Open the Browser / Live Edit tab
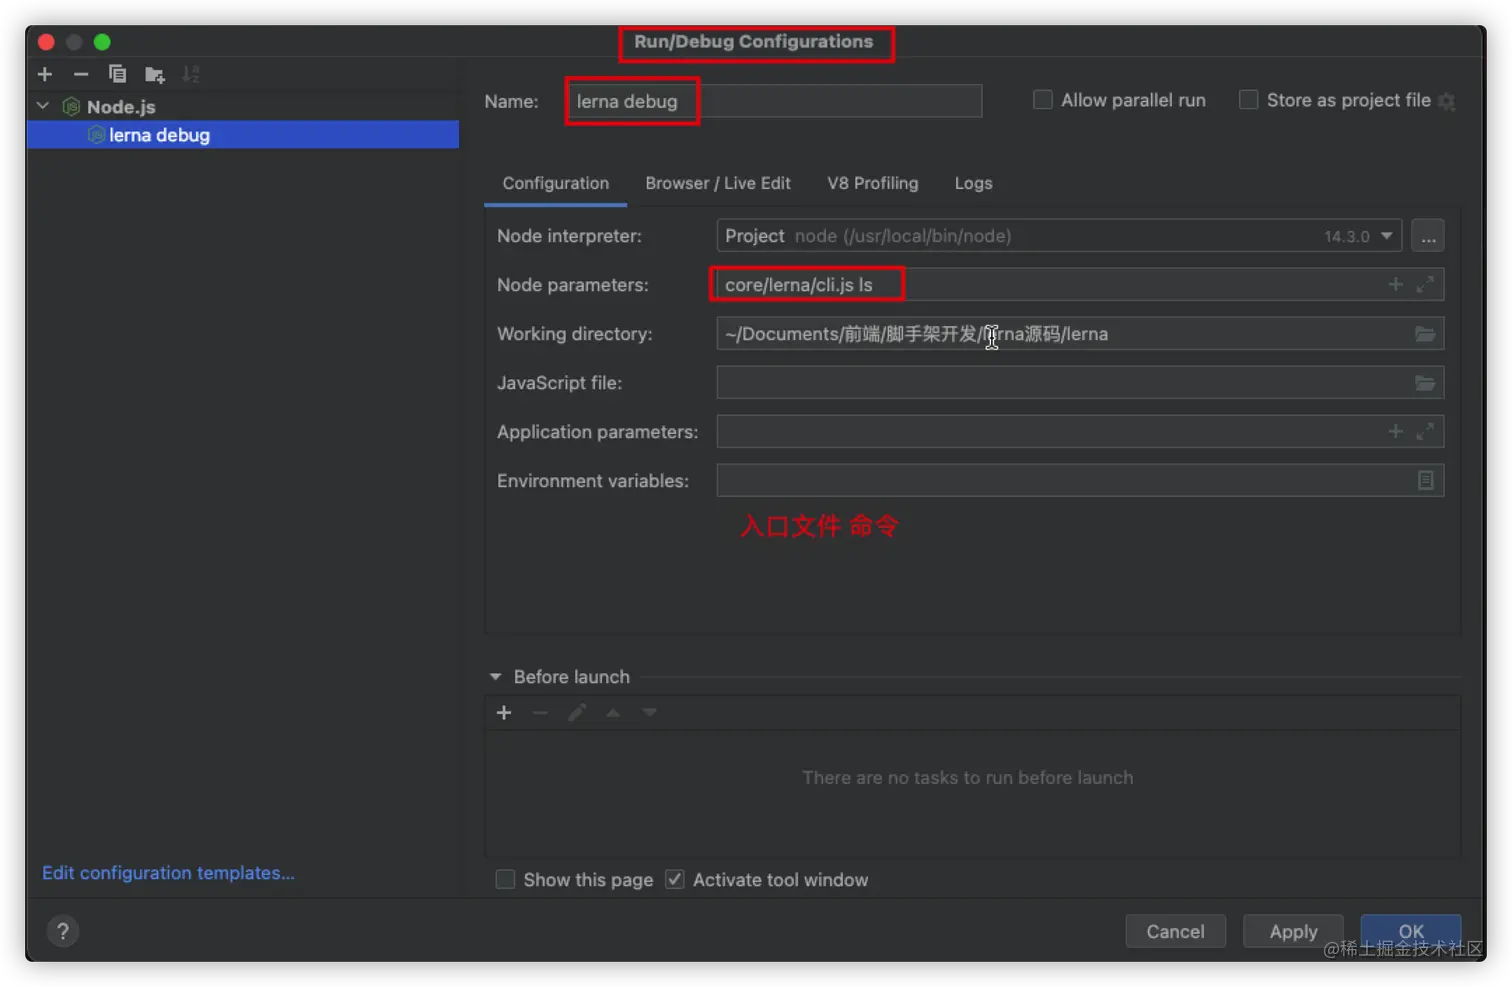The image size is (1512, 987). [x=718, y=183]
